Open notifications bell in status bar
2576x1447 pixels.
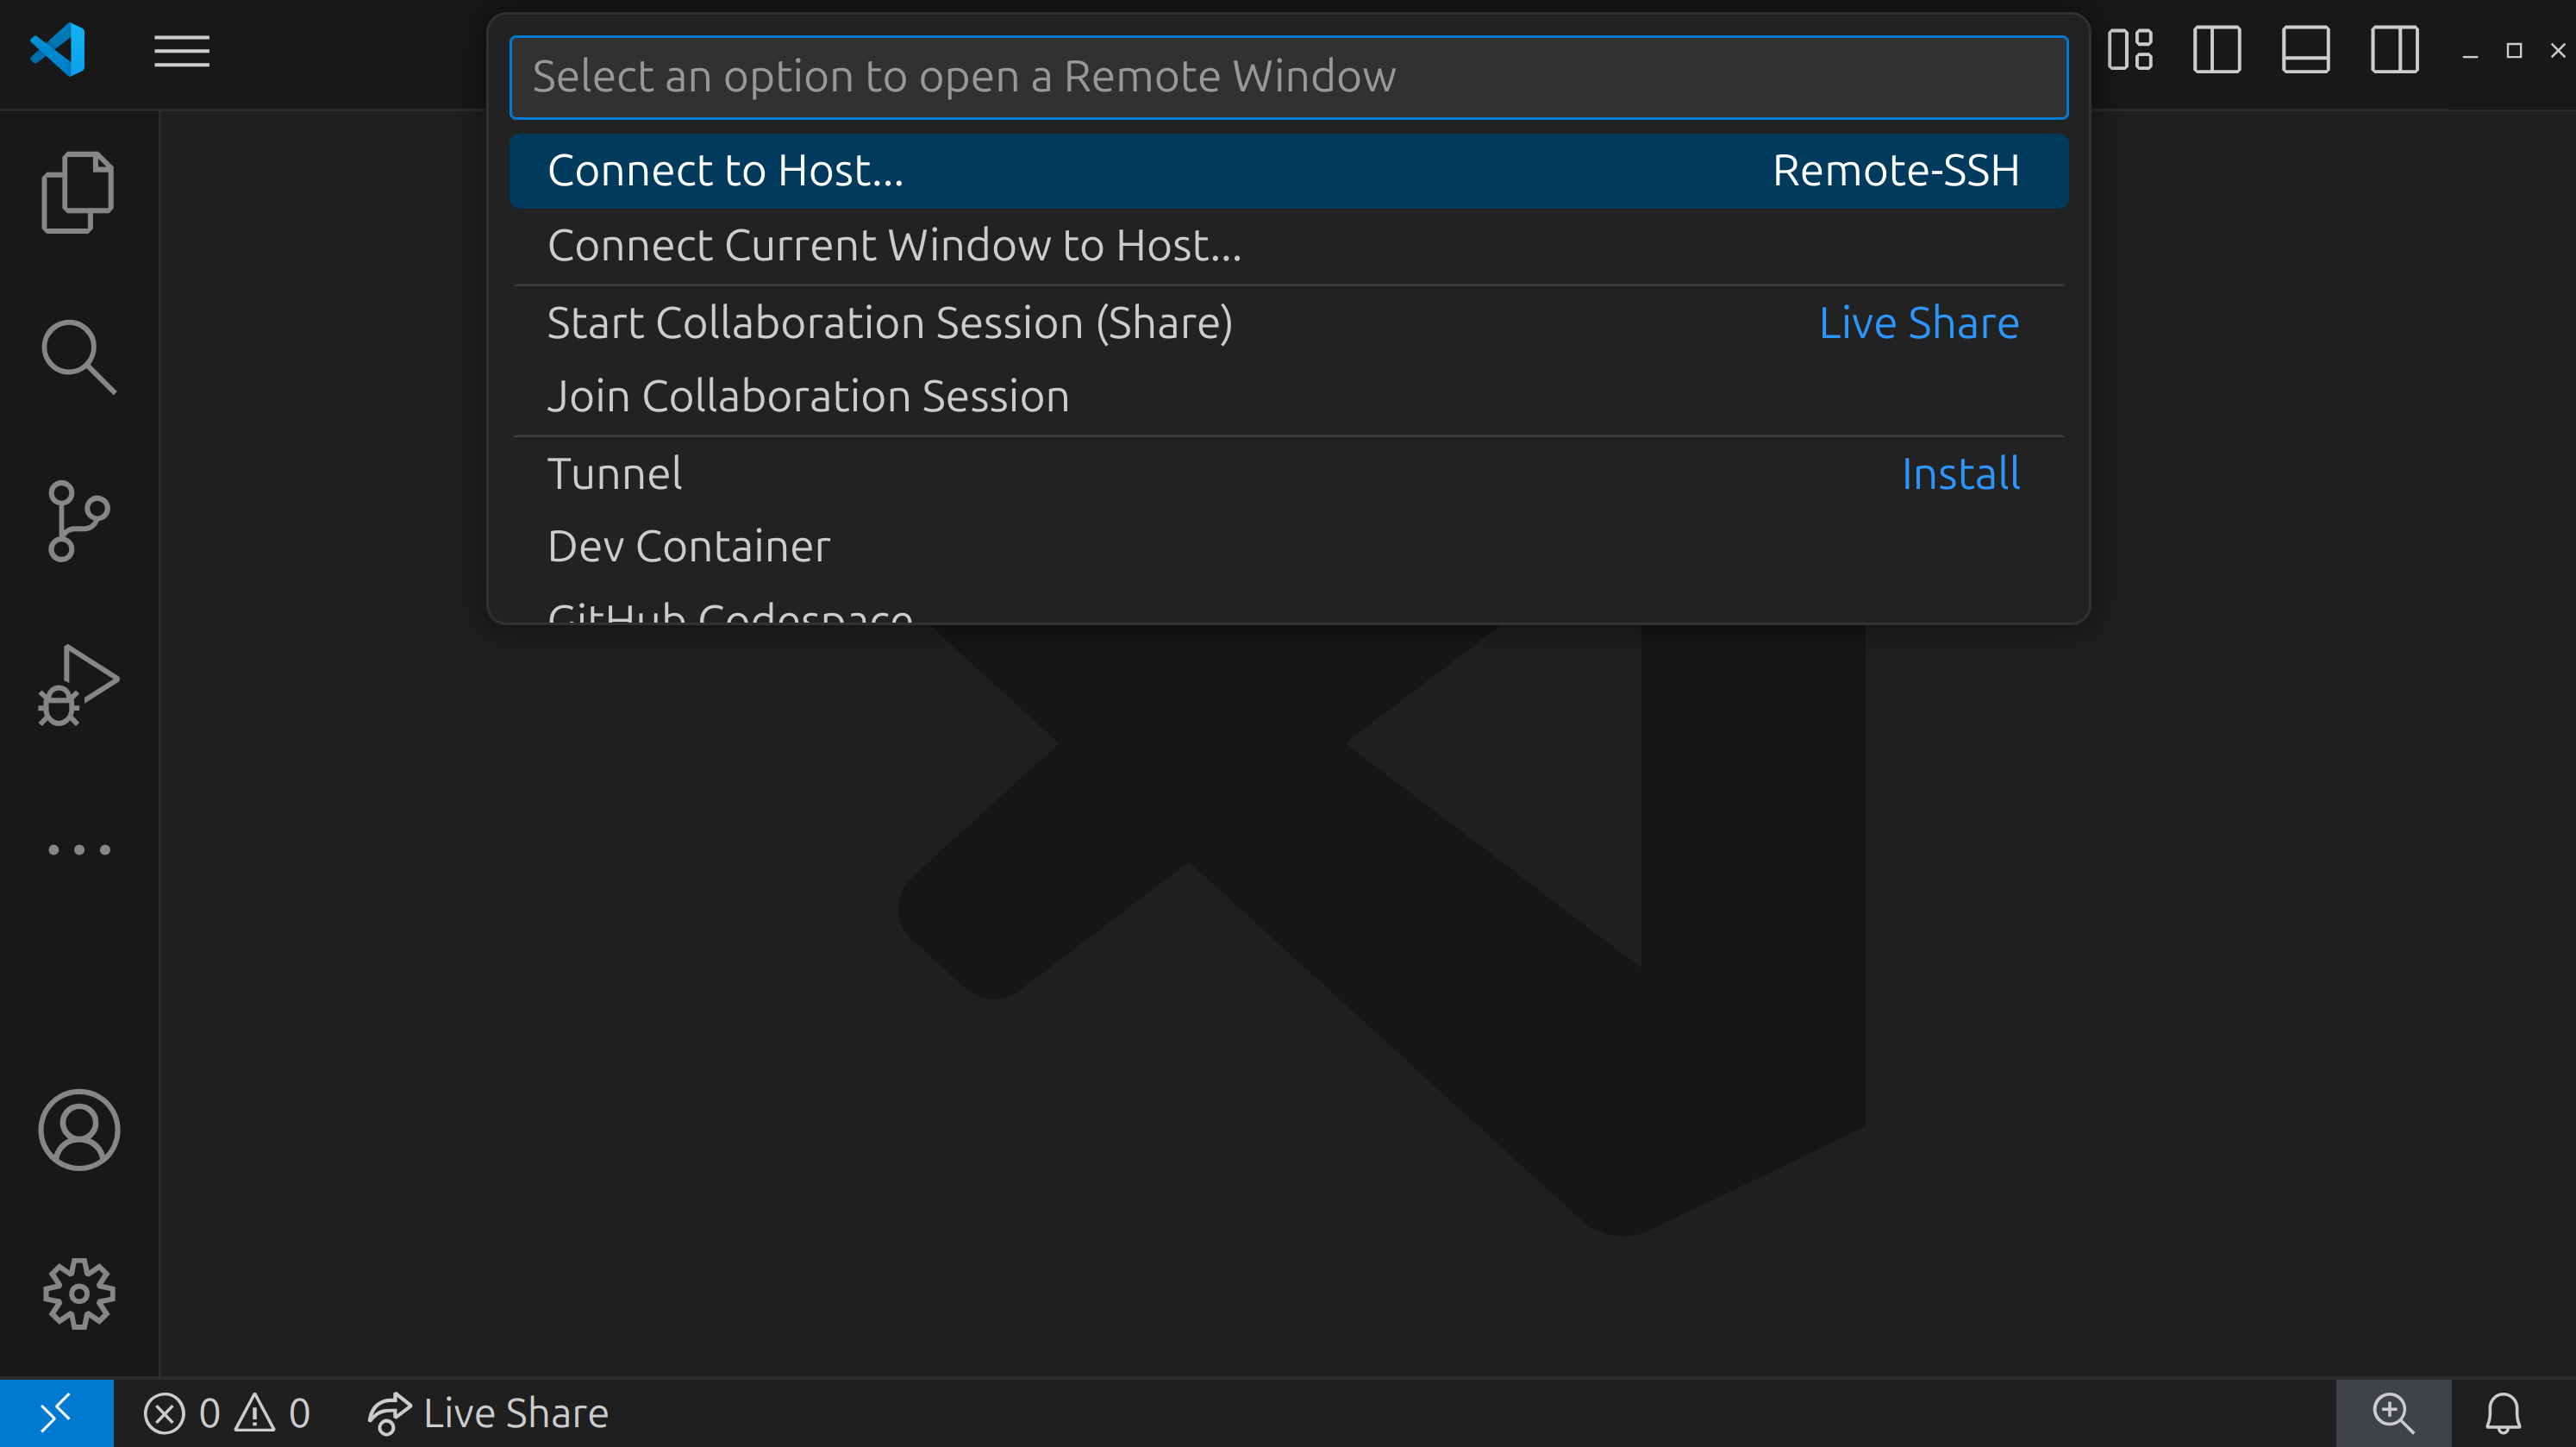click(x=2503, y=1413)
